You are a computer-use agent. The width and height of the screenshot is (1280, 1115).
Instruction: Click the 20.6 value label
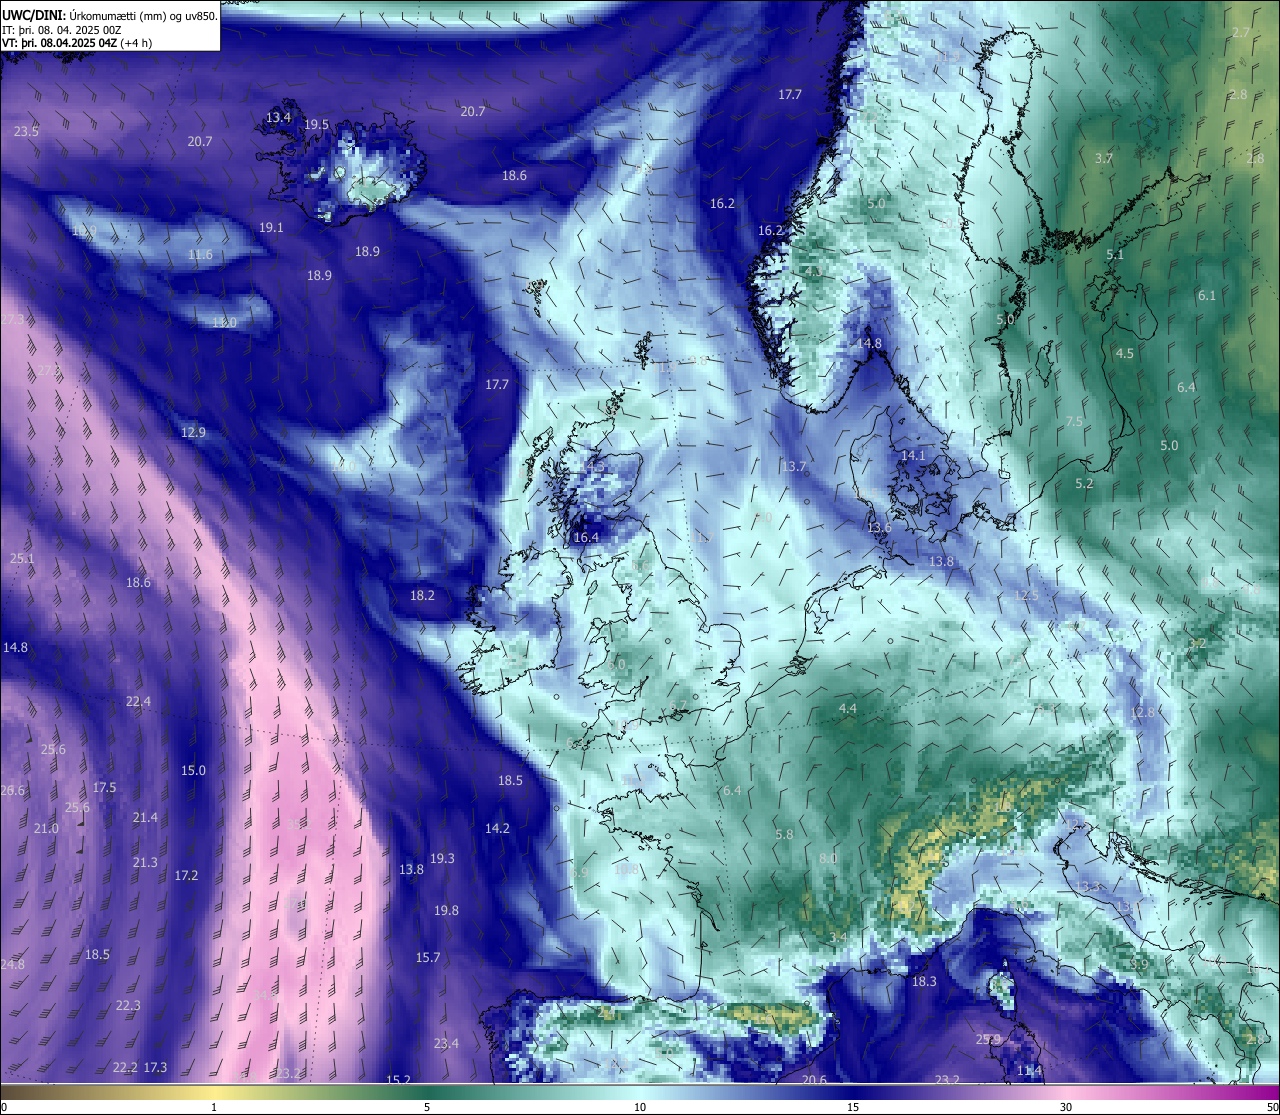click(814, 1079)
